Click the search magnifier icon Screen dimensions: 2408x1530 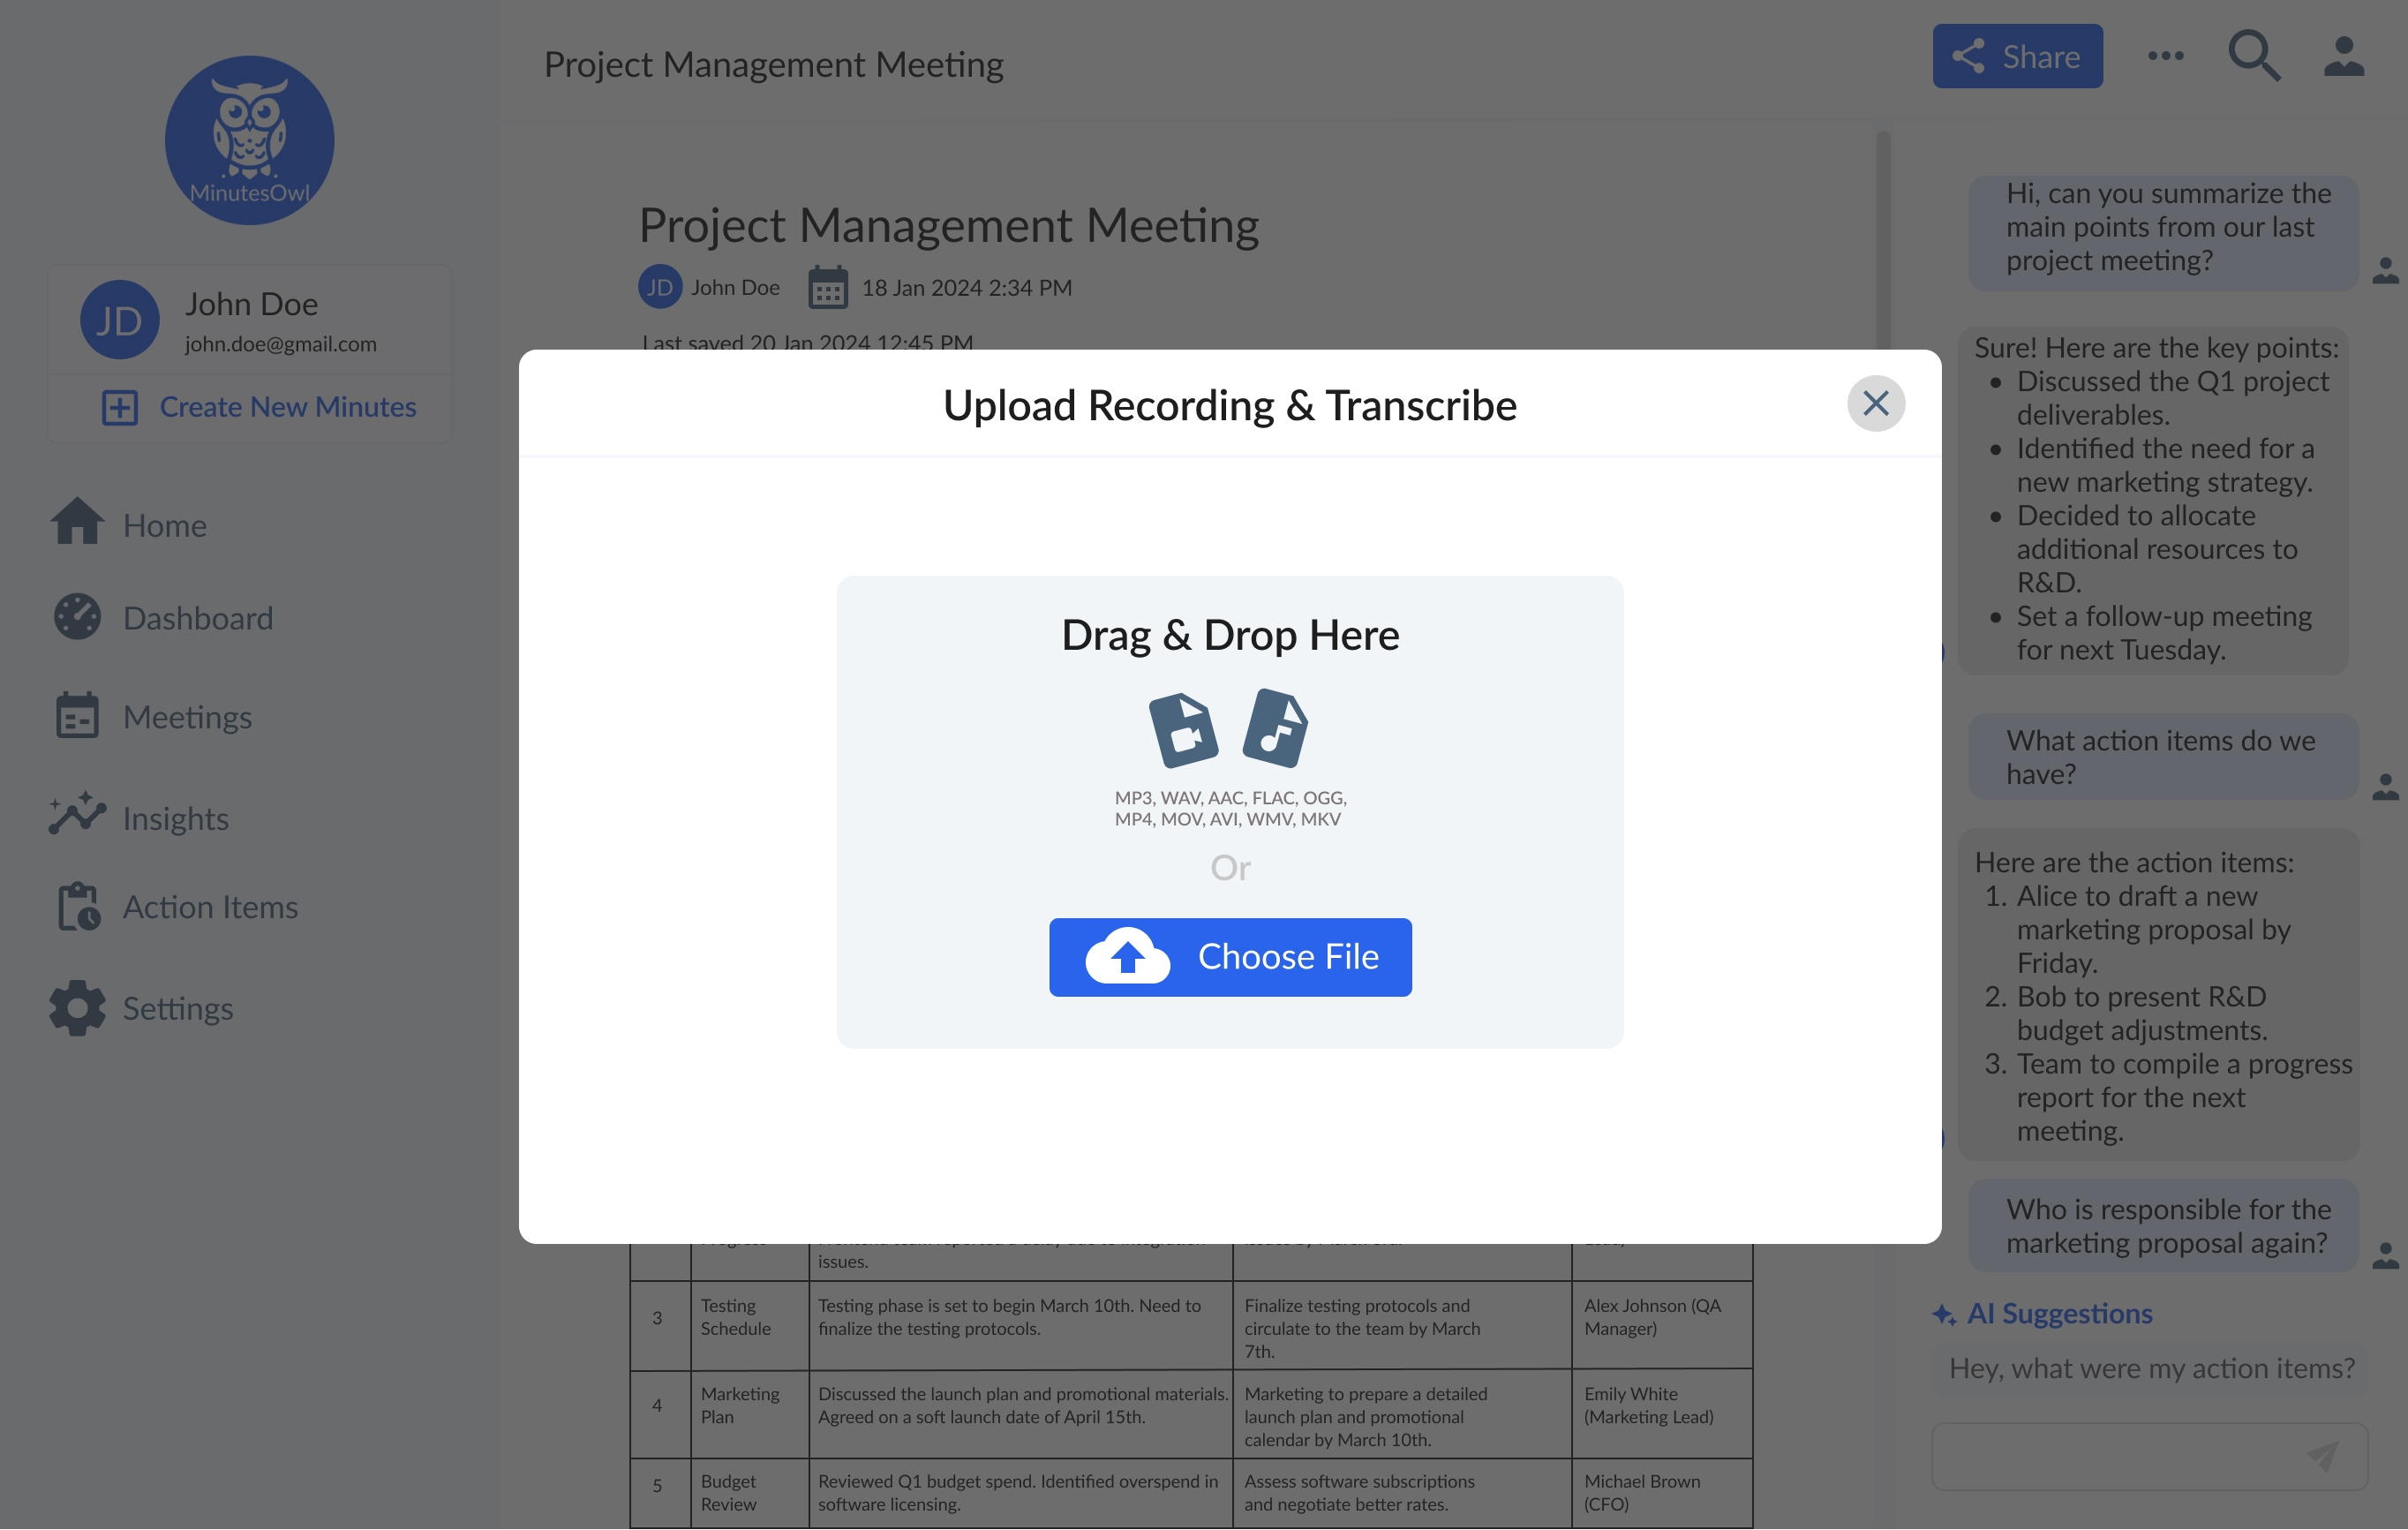(2254, 57)
